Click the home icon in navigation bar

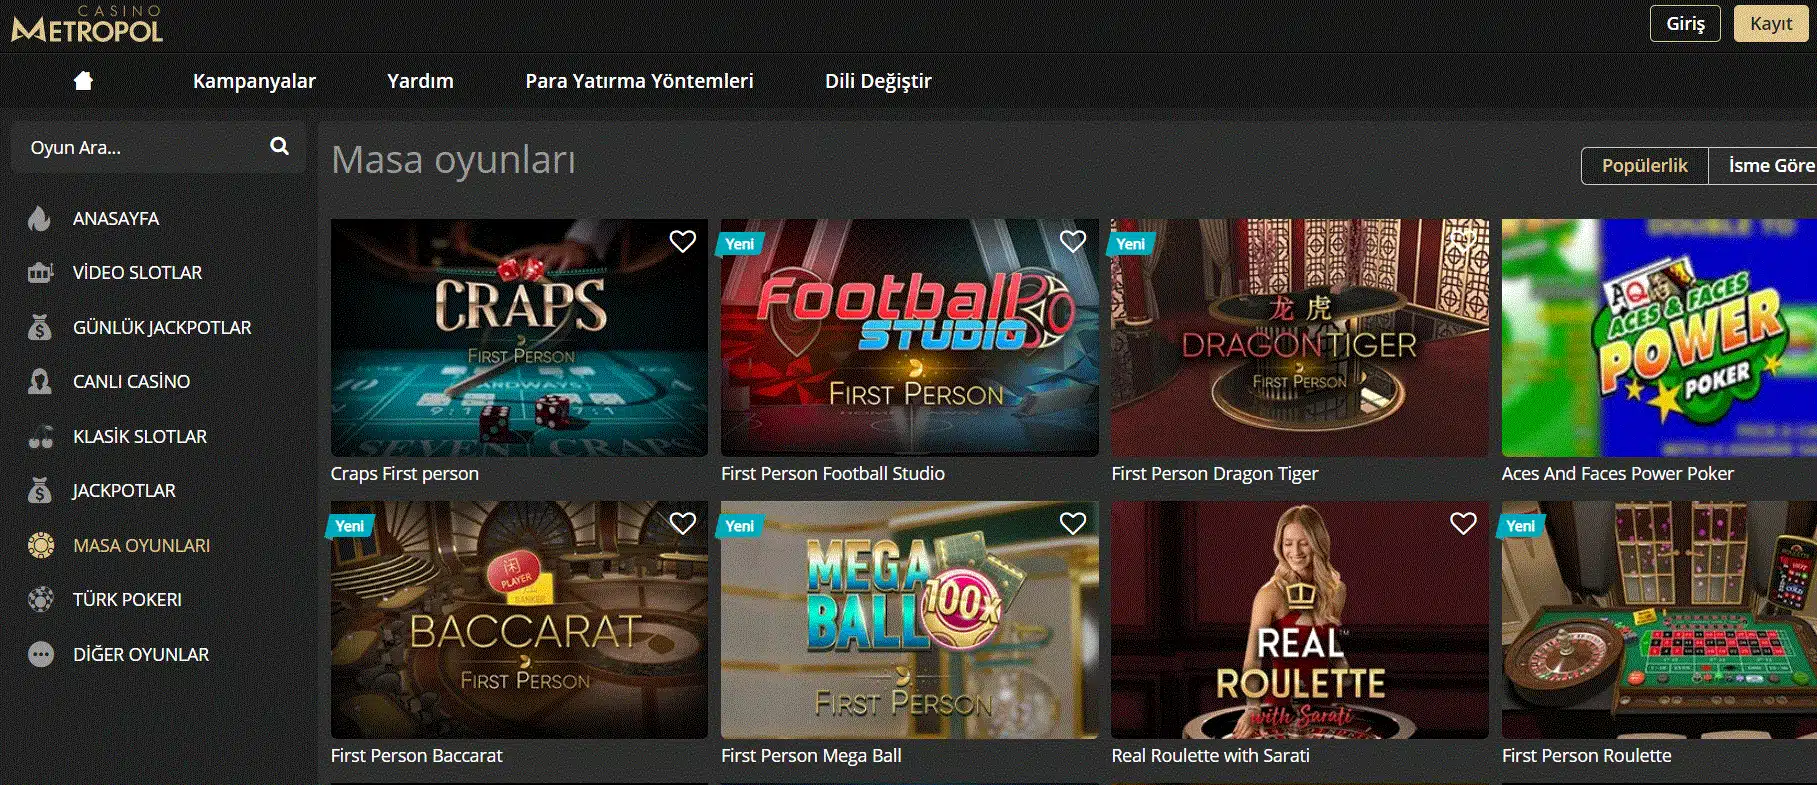click(83, 81)
